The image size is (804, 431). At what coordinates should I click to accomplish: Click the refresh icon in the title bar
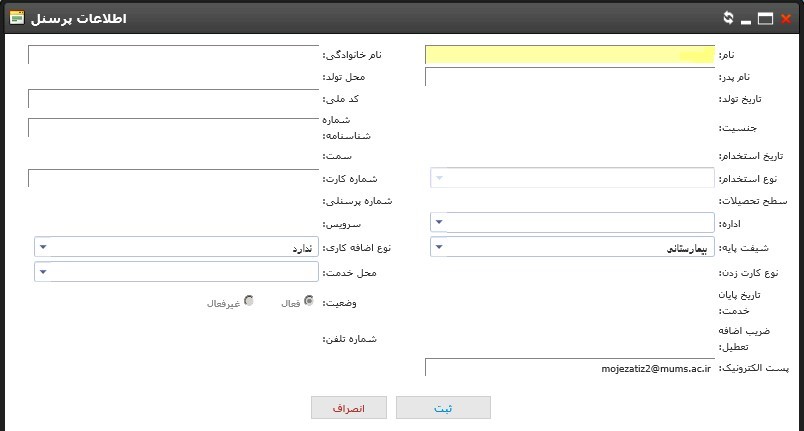click(728, 18)
